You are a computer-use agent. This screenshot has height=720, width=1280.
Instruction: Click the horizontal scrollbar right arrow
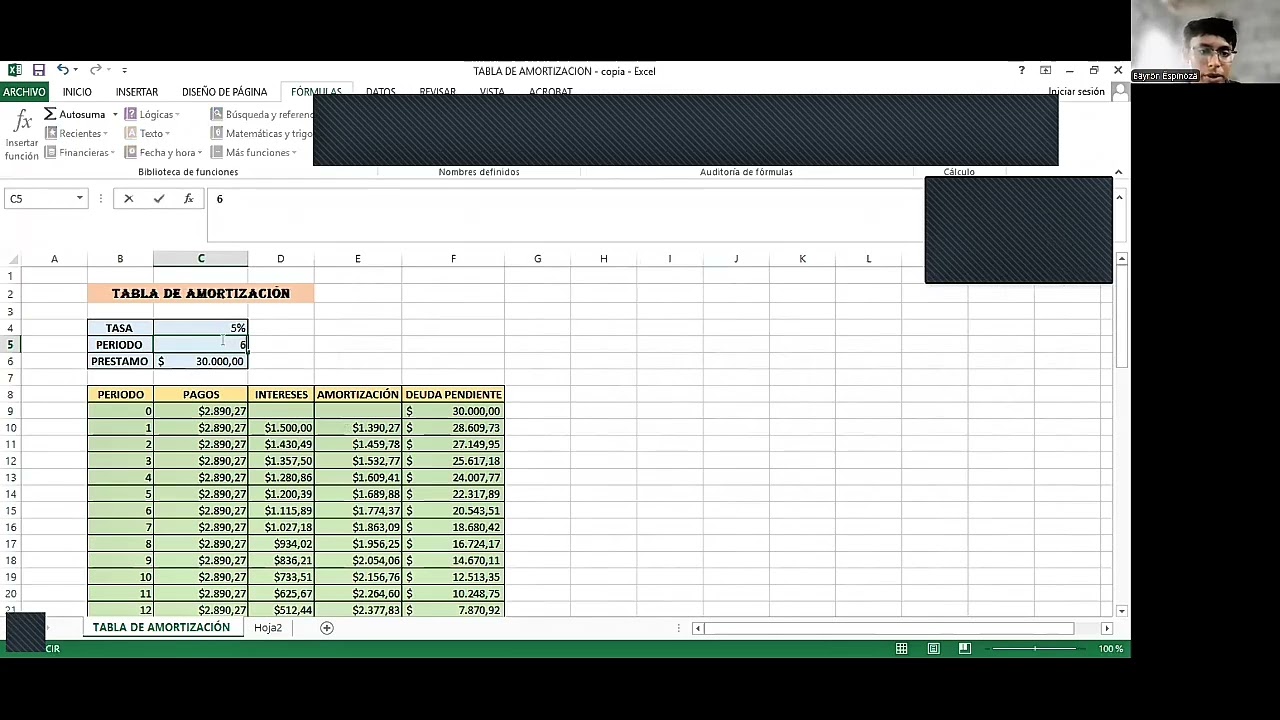coord(1106,628)
